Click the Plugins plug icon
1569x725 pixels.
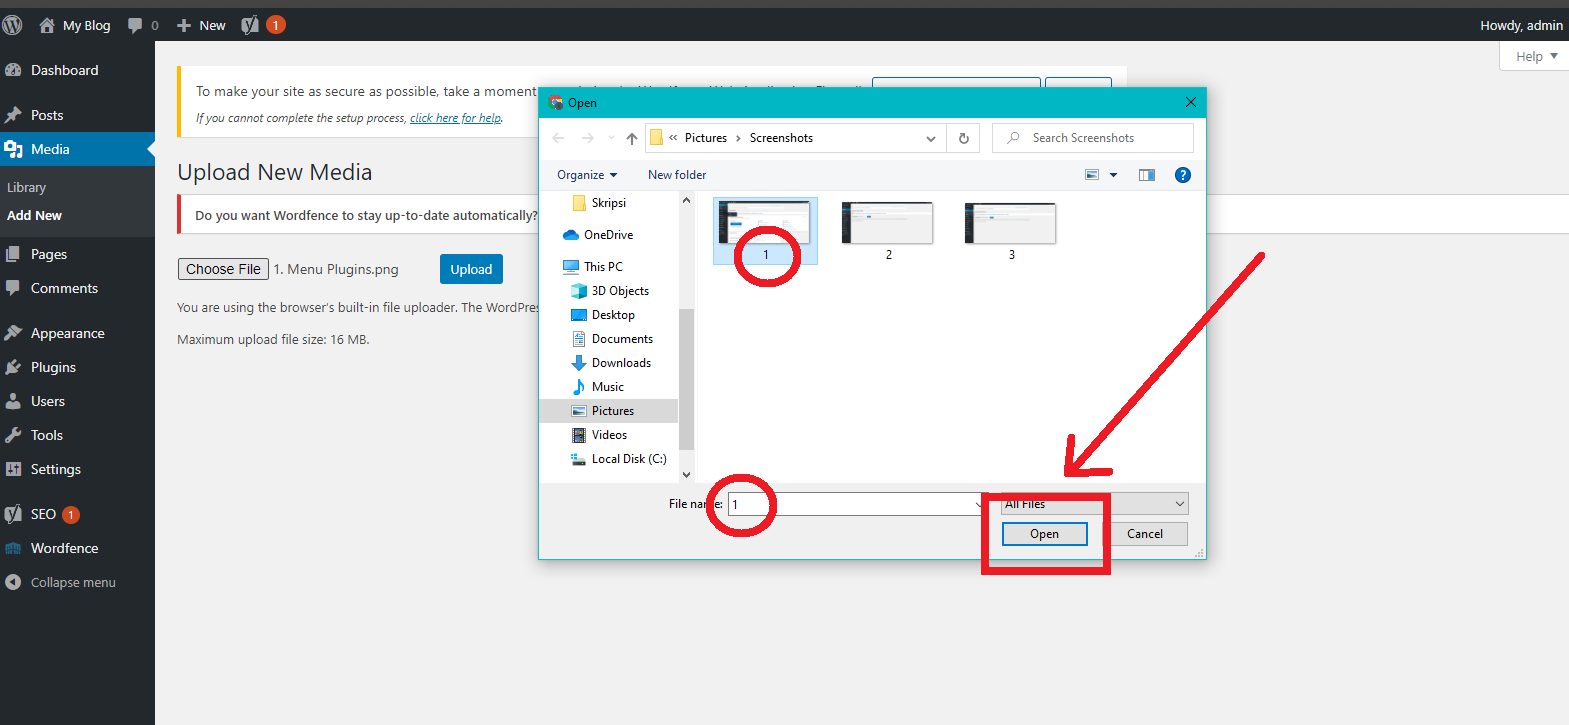(13, 367)
